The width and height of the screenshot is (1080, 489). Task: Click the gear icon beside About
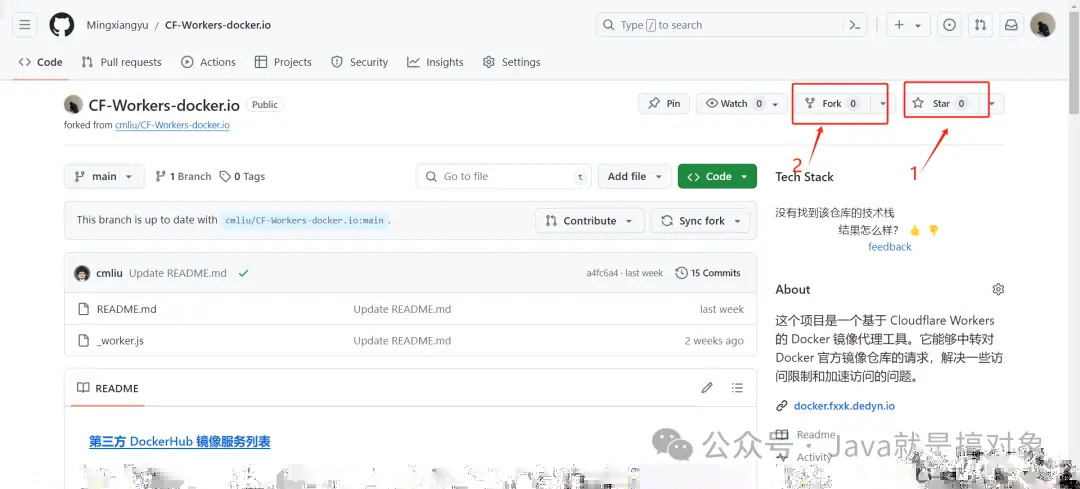click(x=998, y=289)
